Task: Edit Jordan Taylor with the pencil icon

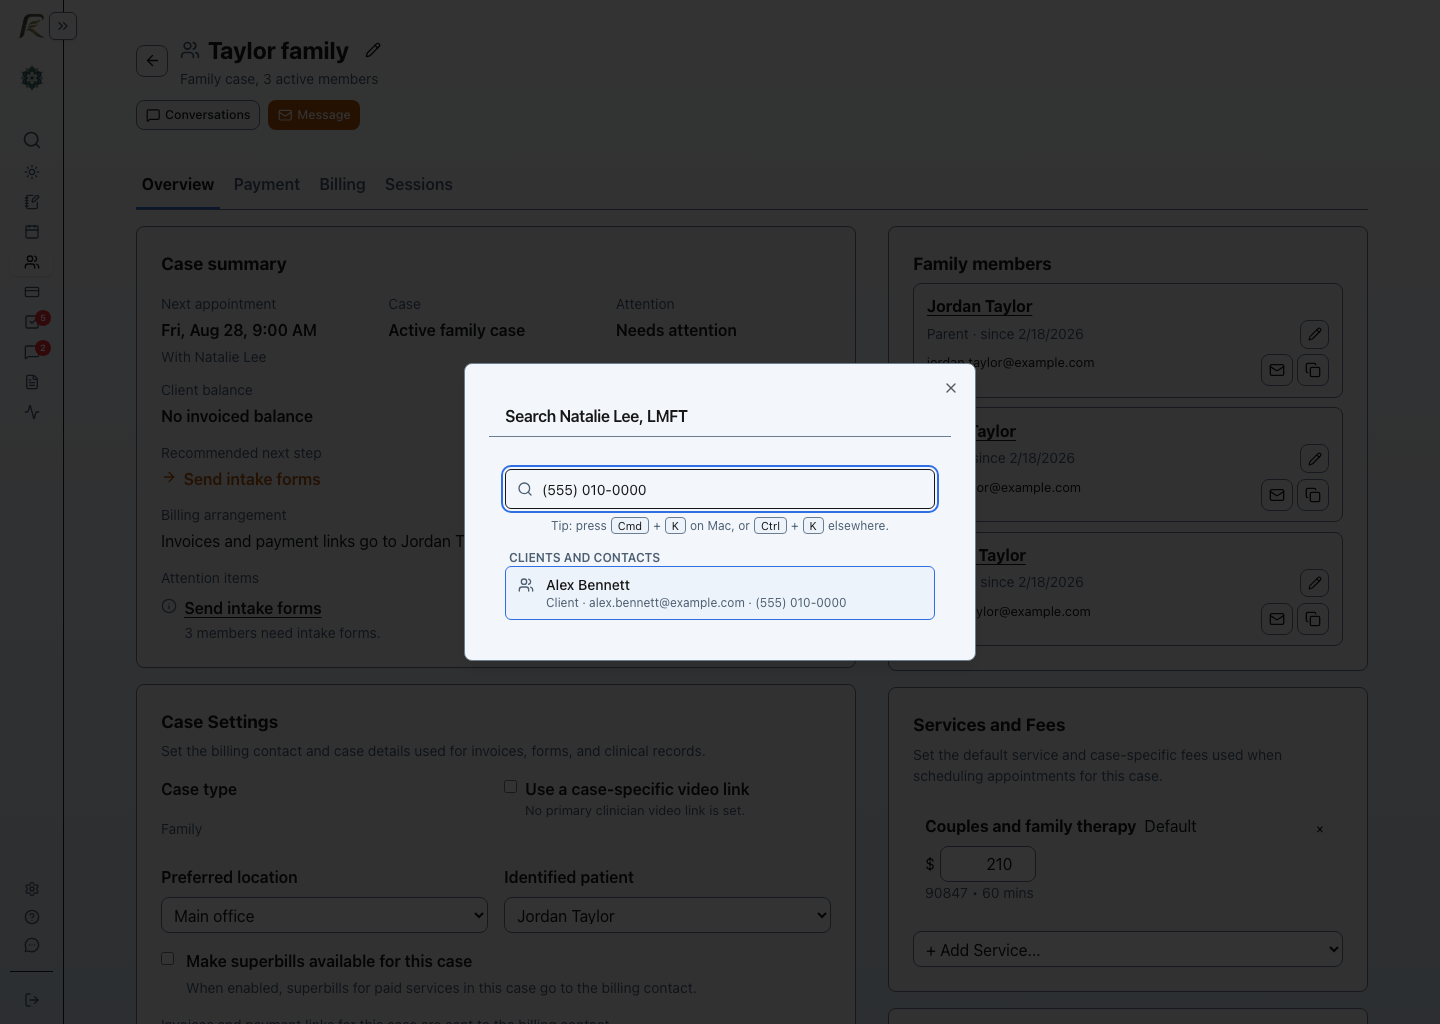Action: 1315,334
